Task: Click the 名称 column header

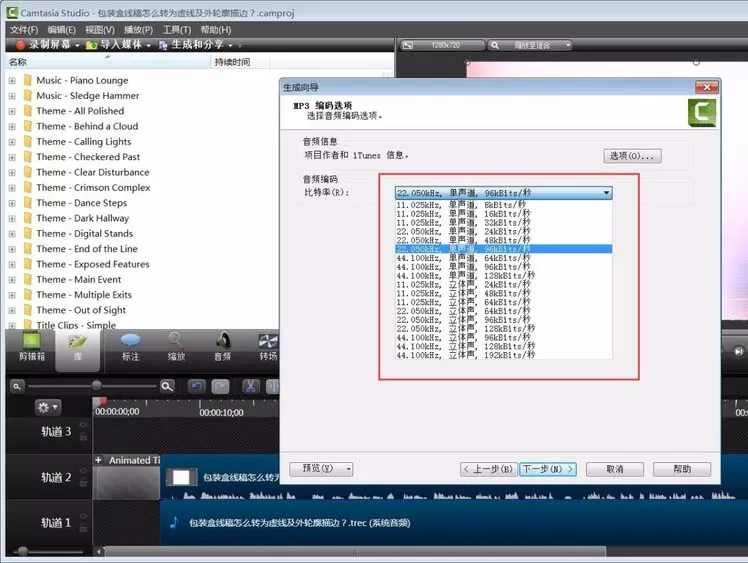Action: (x=108, y=62)
